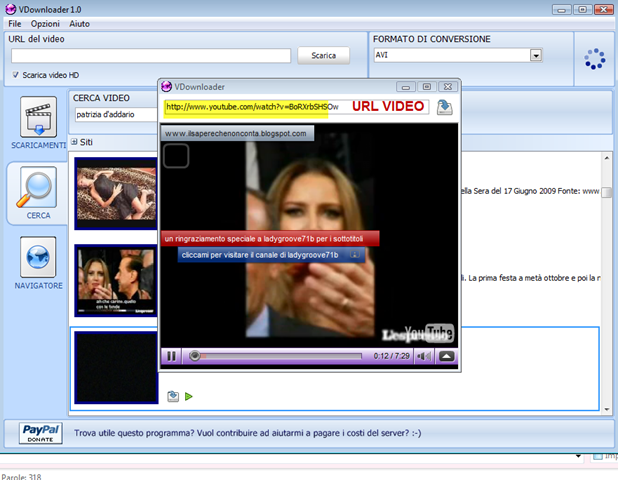Click the Scarica button
Screen dimensions: 618x480
(x=324, y=56)
